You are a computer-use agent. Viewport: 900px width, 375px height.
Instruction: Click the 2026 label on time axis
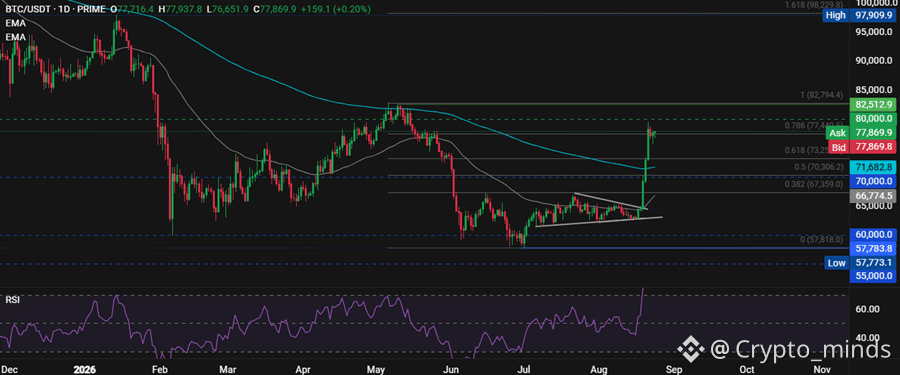click(84, 369)
